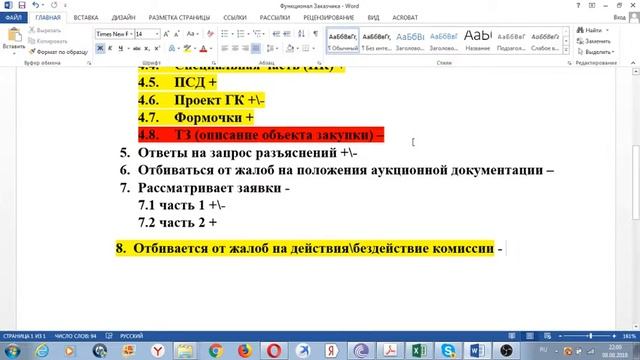The width and height of the screenshot is (640, 360).
Task: Open Google Chrome from the taskbar
Action: pyautogui.click(x=216, y=351)
